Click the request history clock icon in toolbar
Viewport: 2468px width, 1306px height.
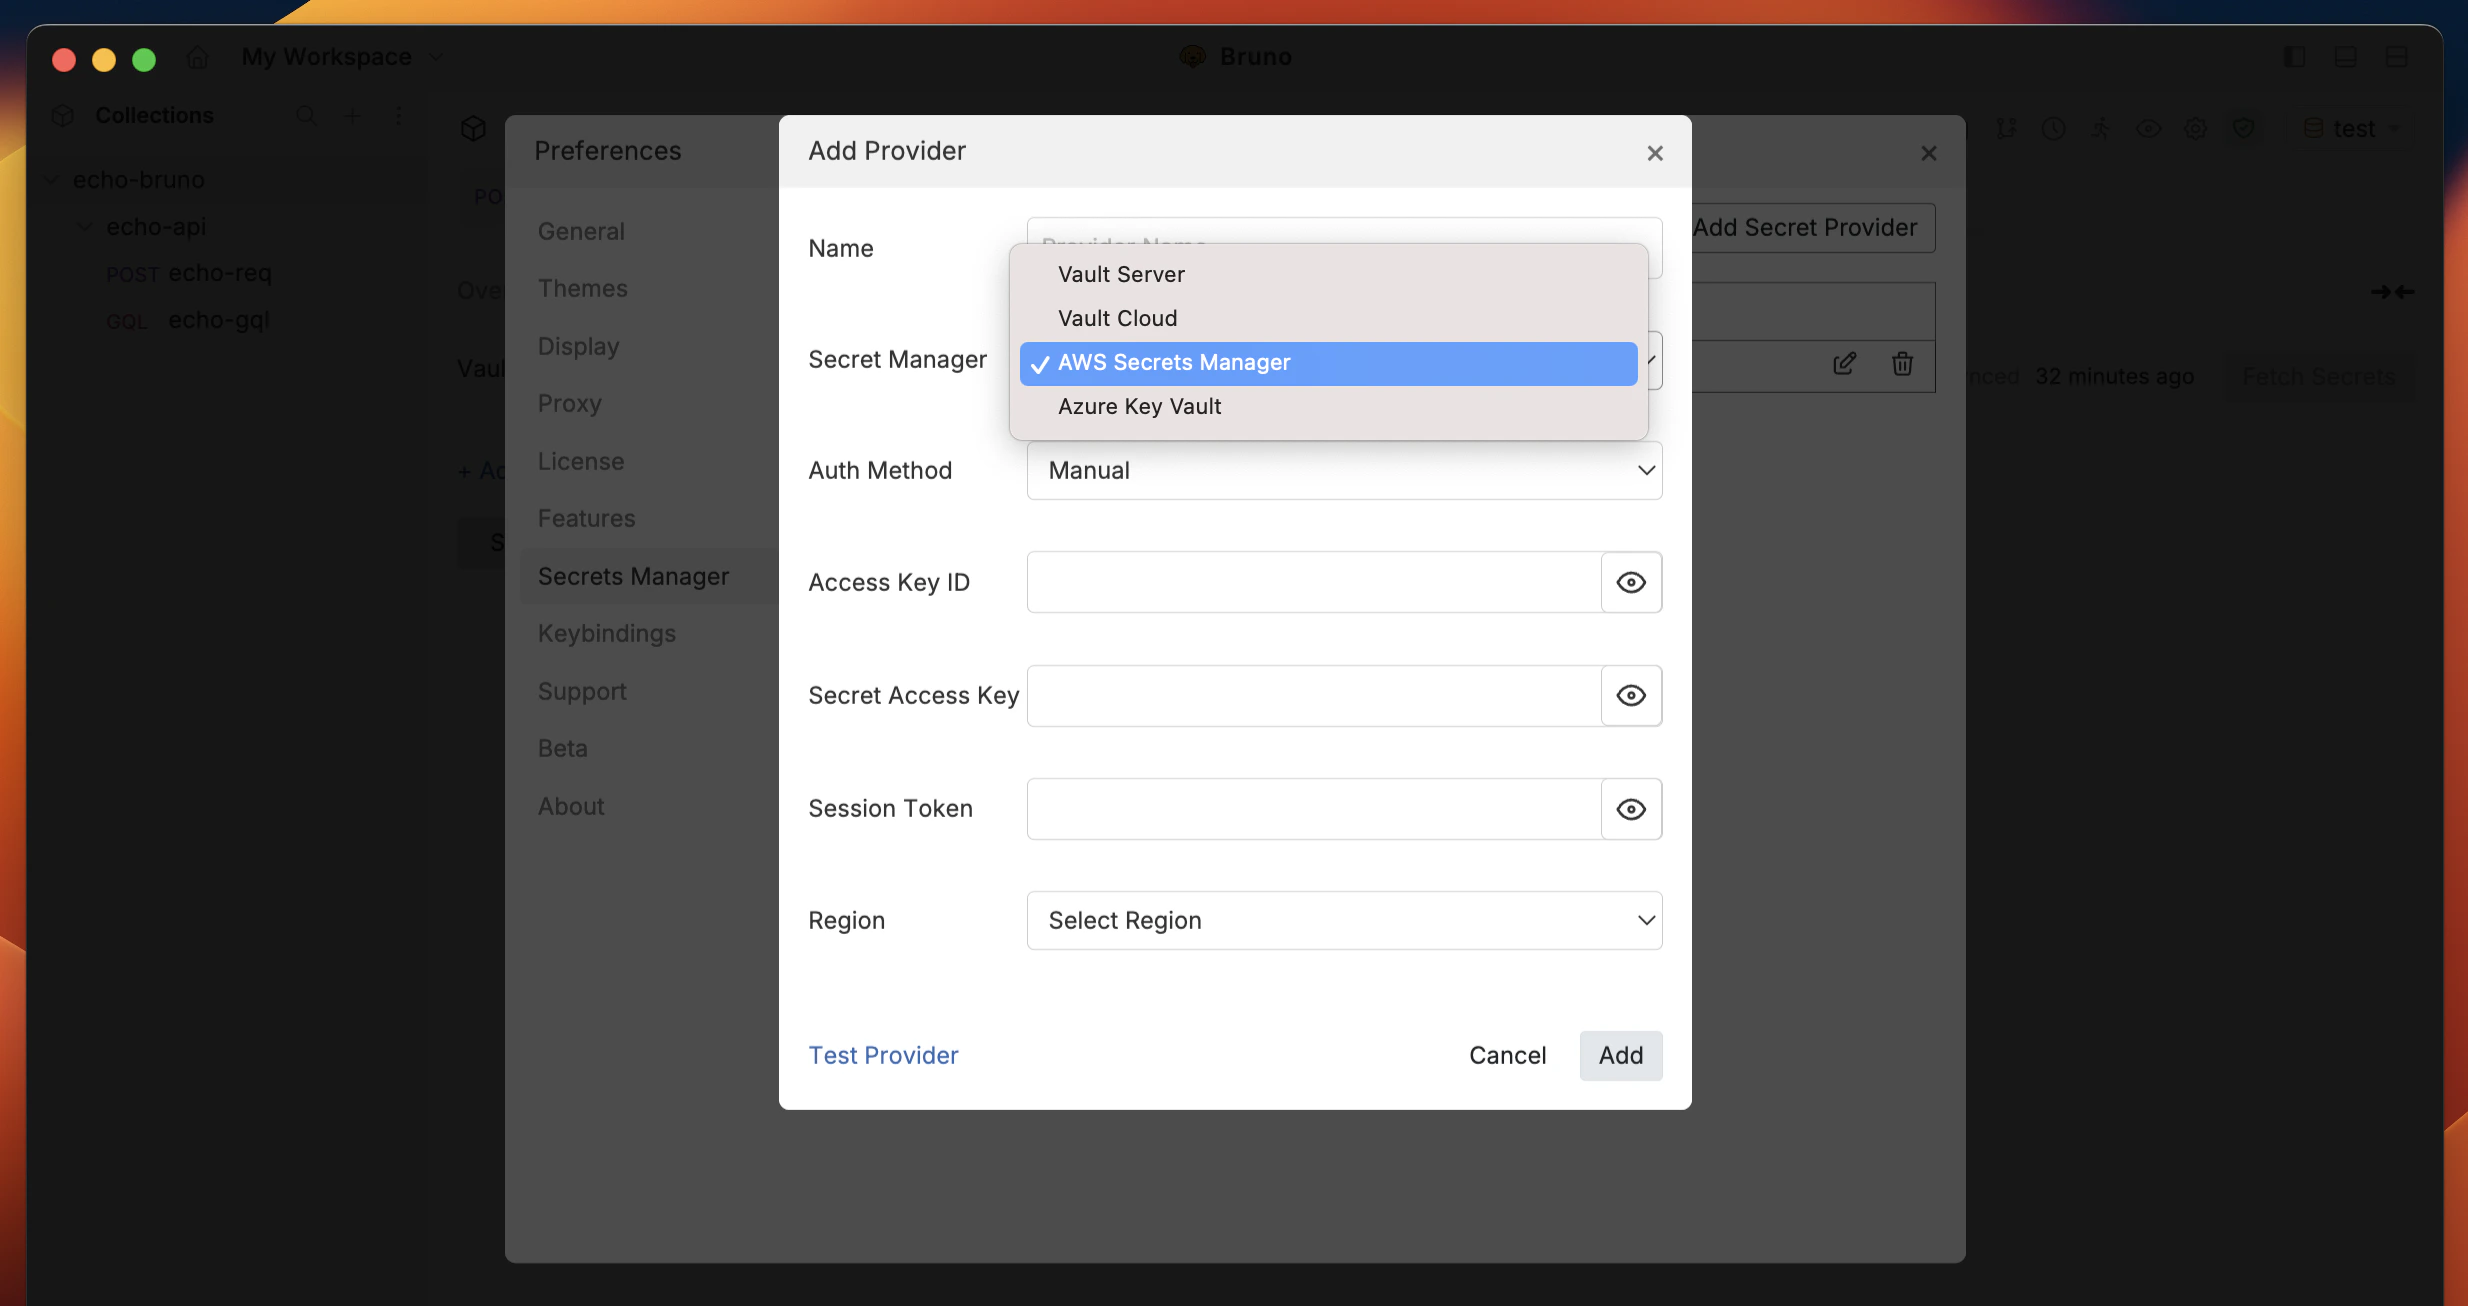pyautogui.click(x=2053, y=128)
